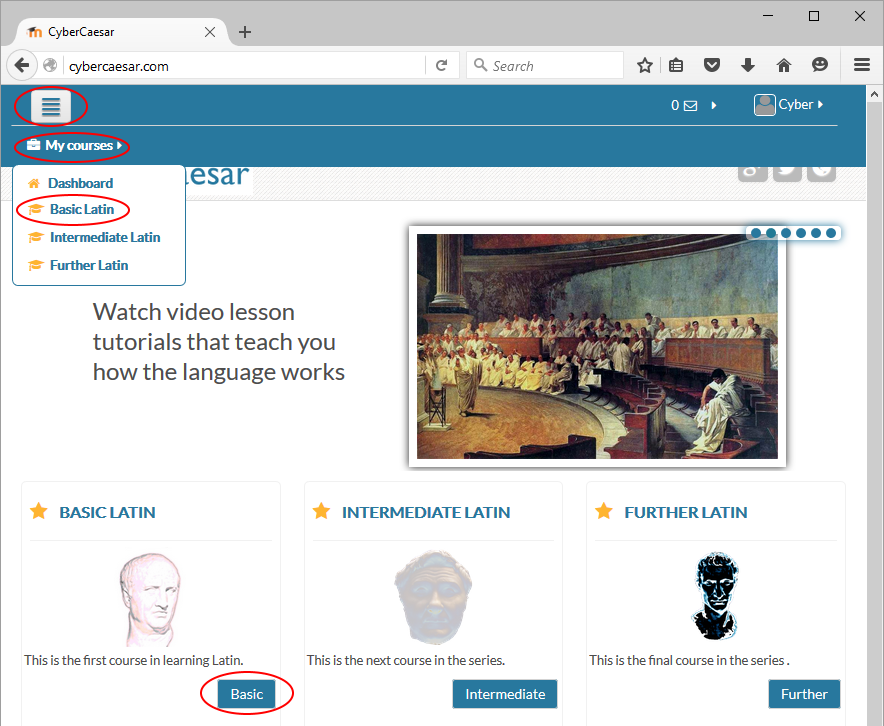Click the star beside BASIC LATIN heading
This screenshot has height=726, width=884.
(x=39, y=511)
